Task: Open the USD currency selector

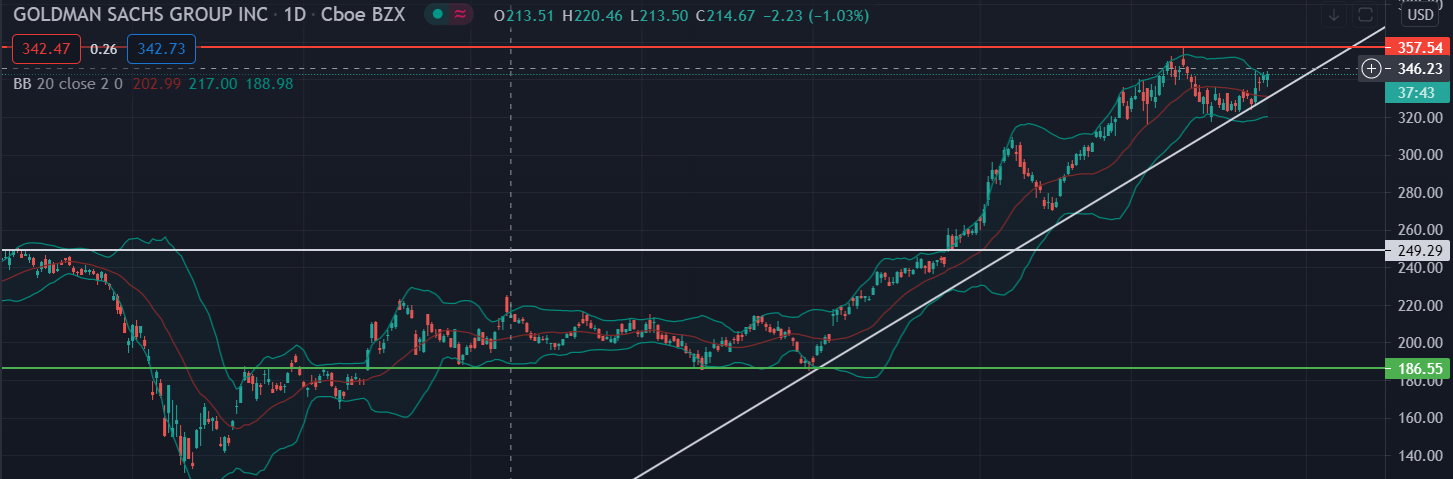Action: point(1419,15)
